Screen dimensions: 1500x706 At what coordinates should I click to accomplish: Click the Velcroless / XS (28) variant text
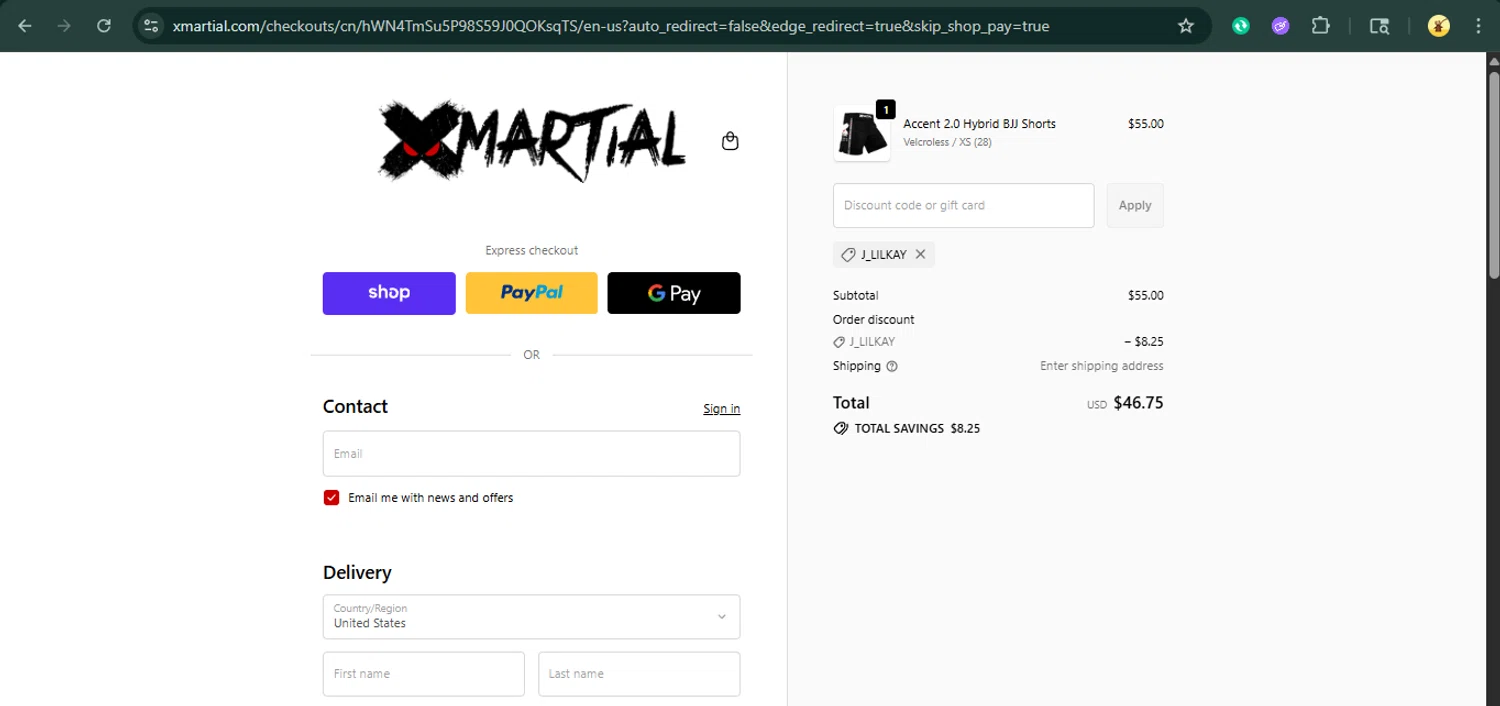[x=947, y=142]
